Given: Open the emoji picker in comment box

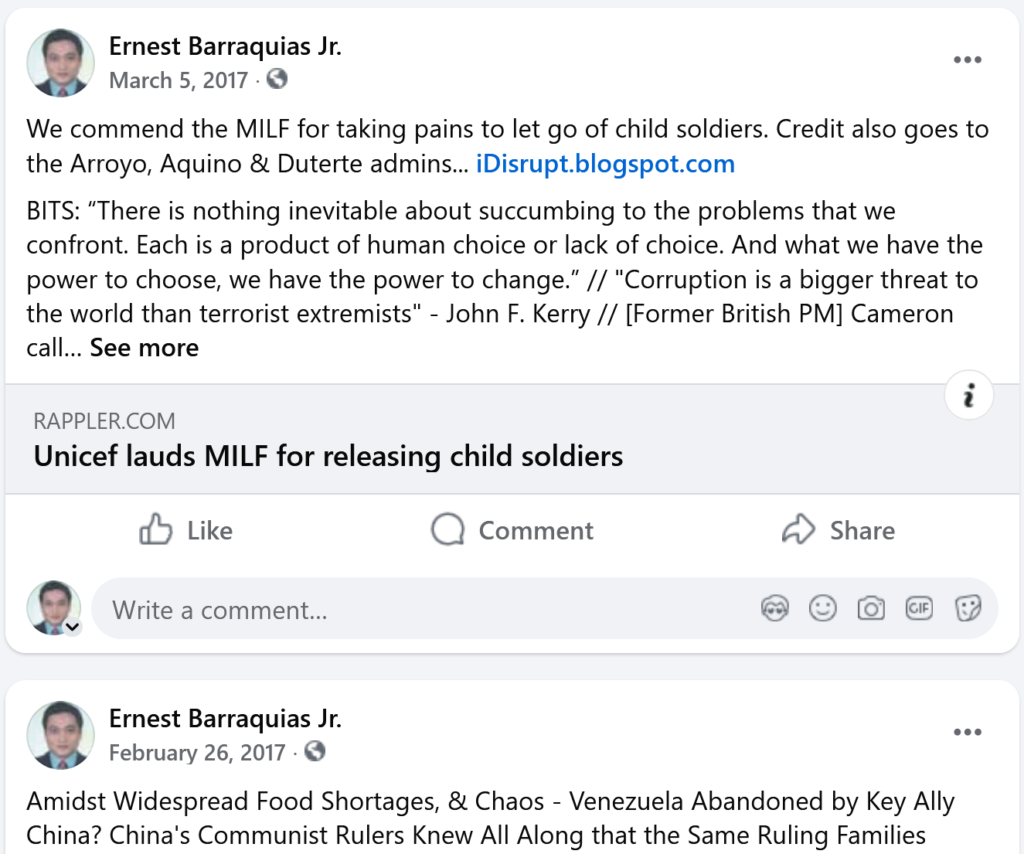Looking at the screenshot, I should 823,609.
